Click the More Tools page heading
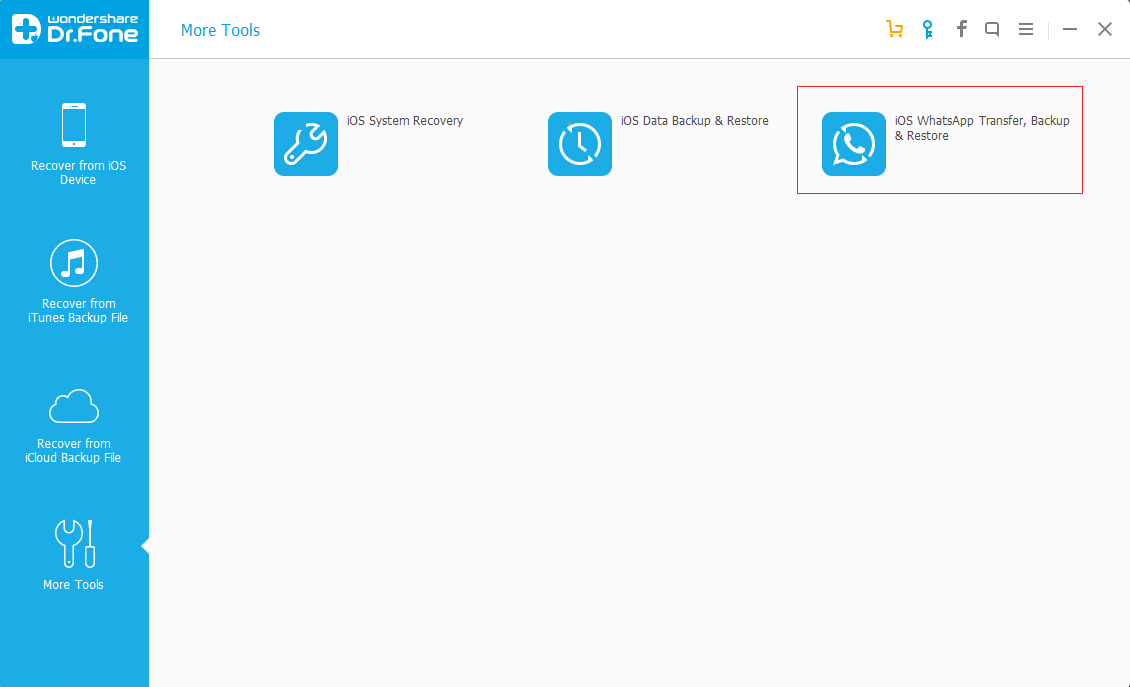 (x=220, y=30)
